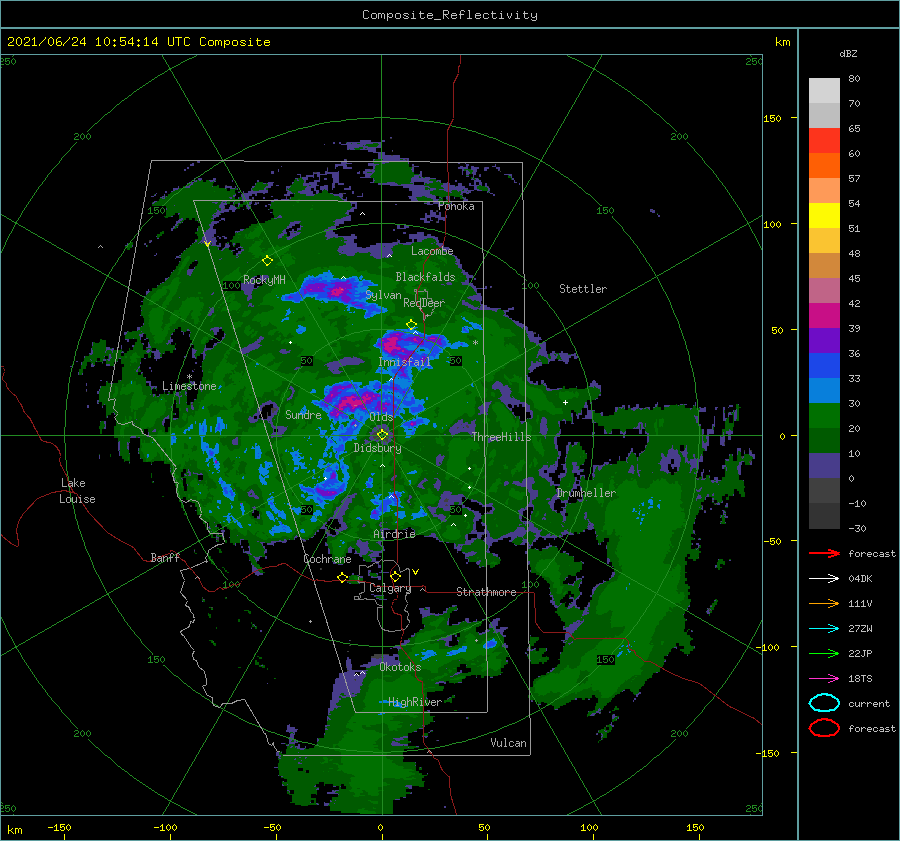Click the Lacombe town label

click(x=432, y=251)
